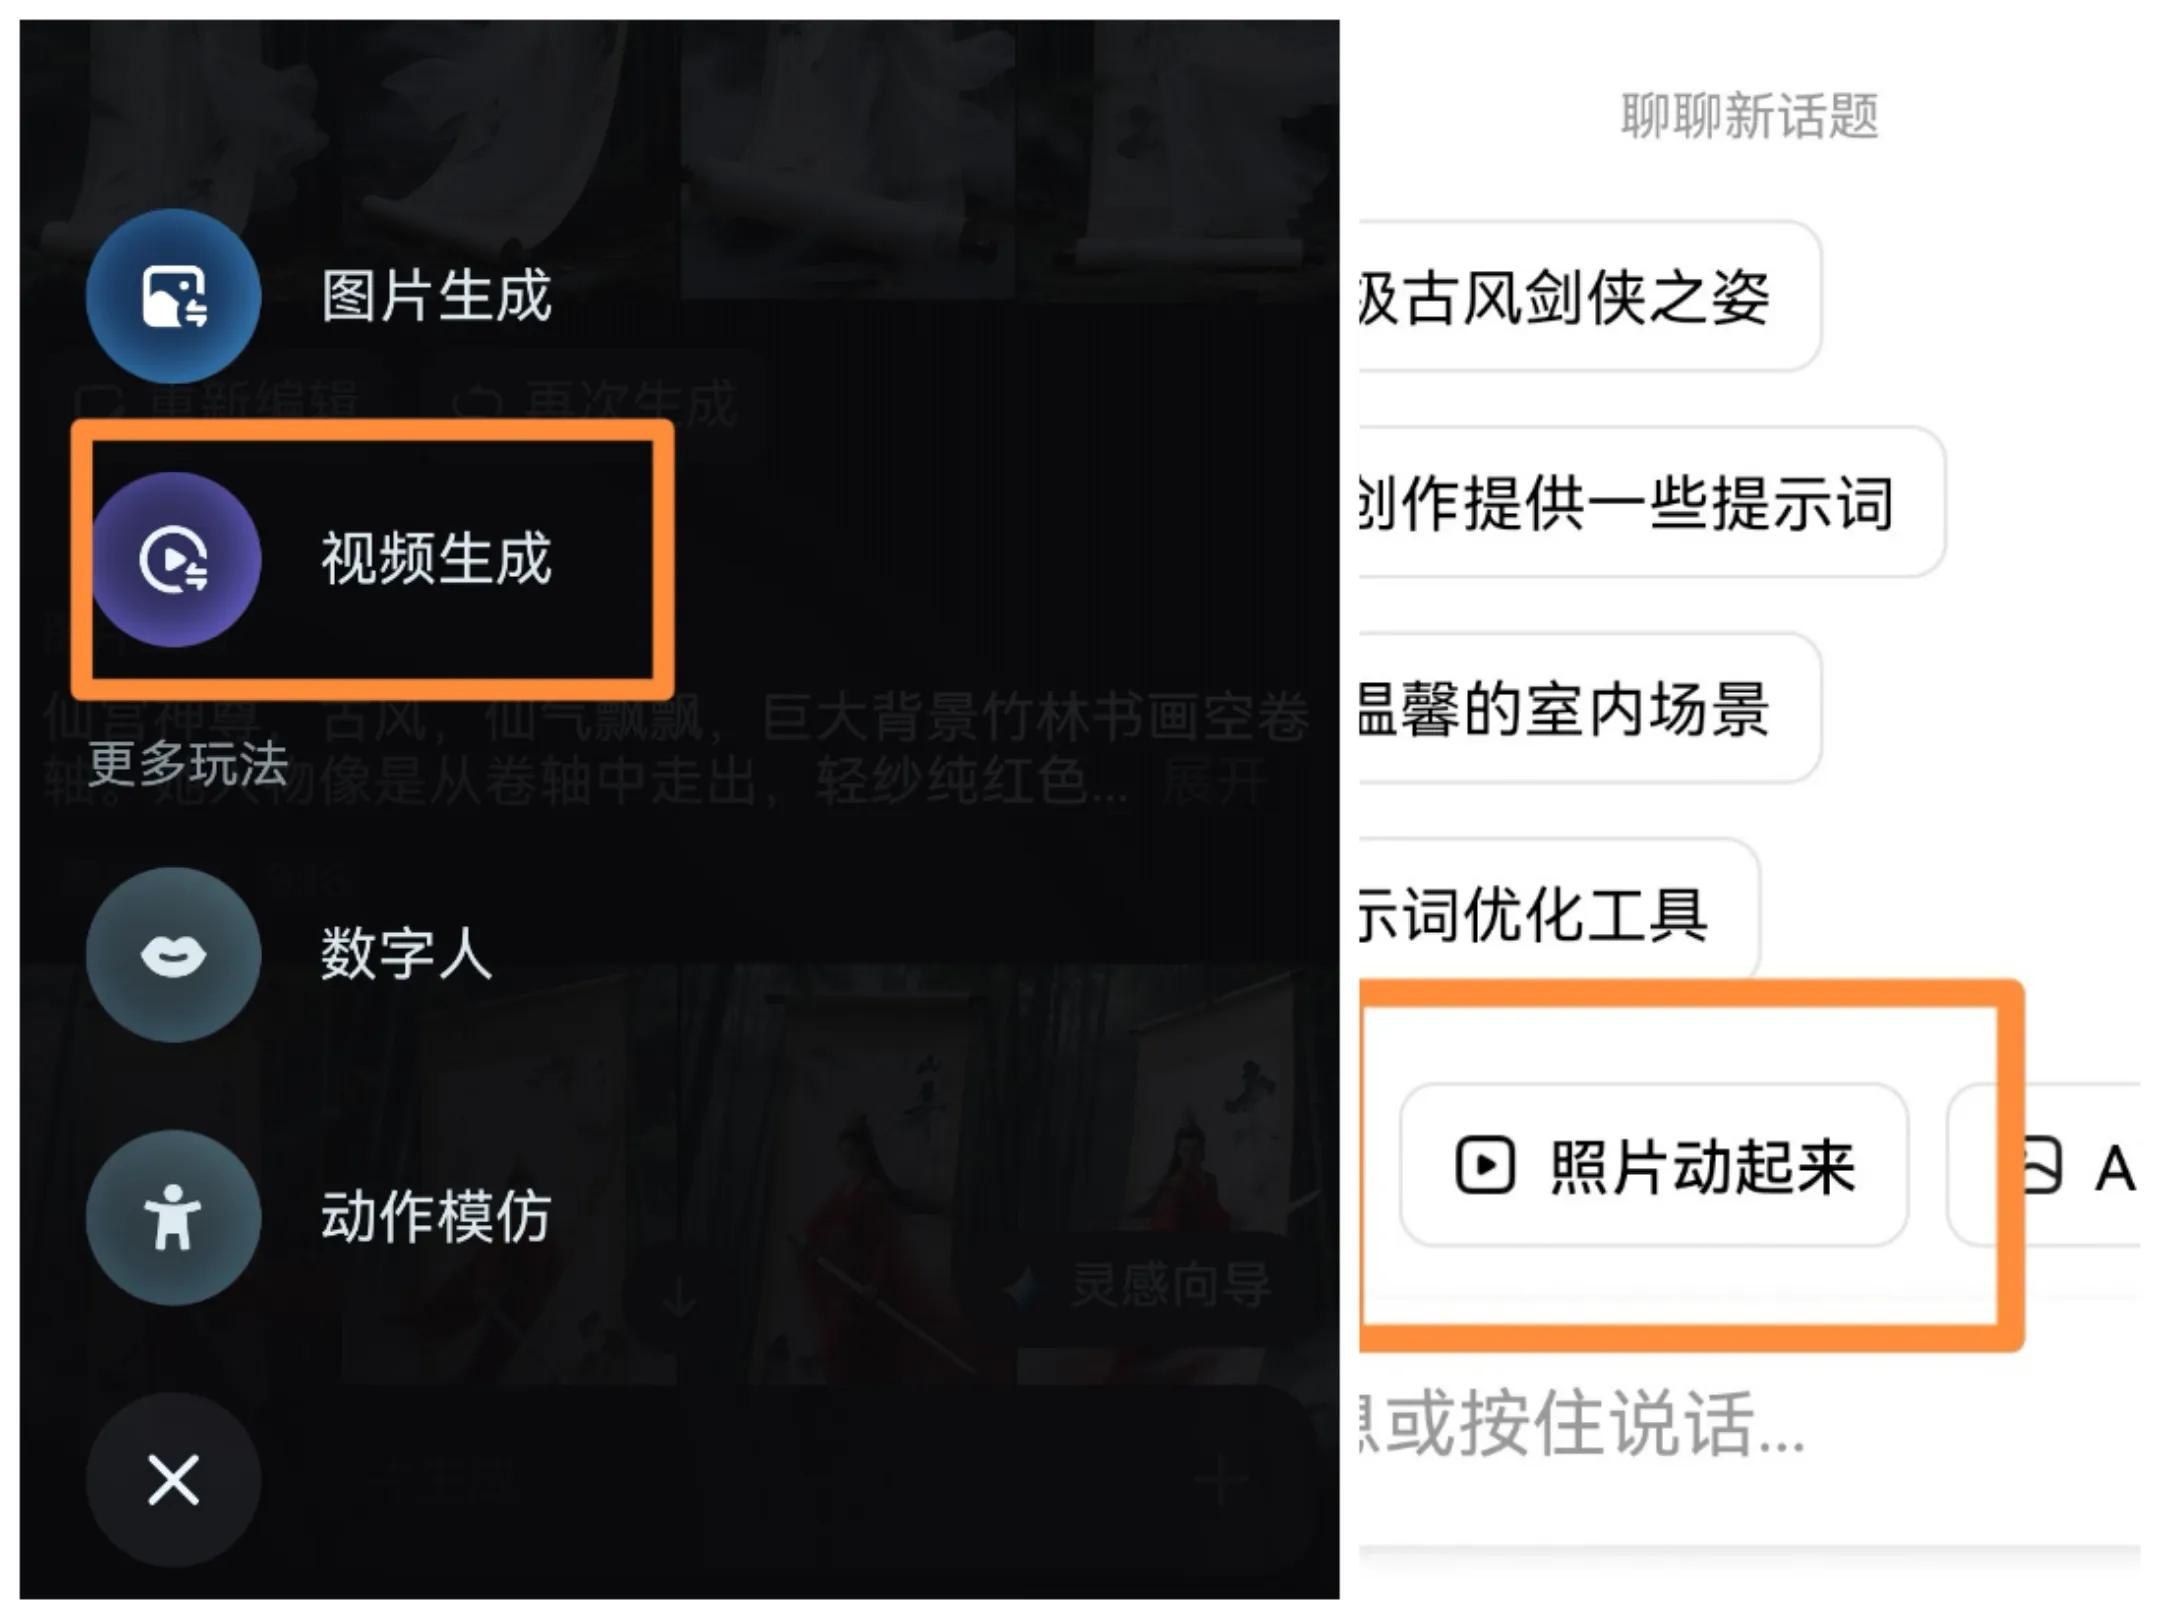Pick the 创作提供一些提示词 suggestion

pyautogui.click(x=1652, y=502)
